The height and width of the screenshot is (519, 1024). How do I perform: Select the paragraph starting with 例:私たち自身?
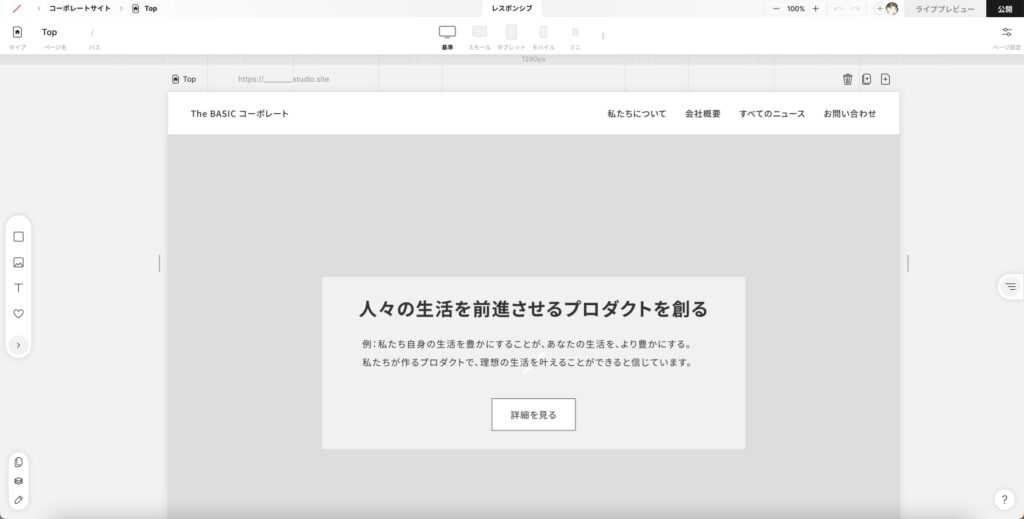tap(527, 353)
